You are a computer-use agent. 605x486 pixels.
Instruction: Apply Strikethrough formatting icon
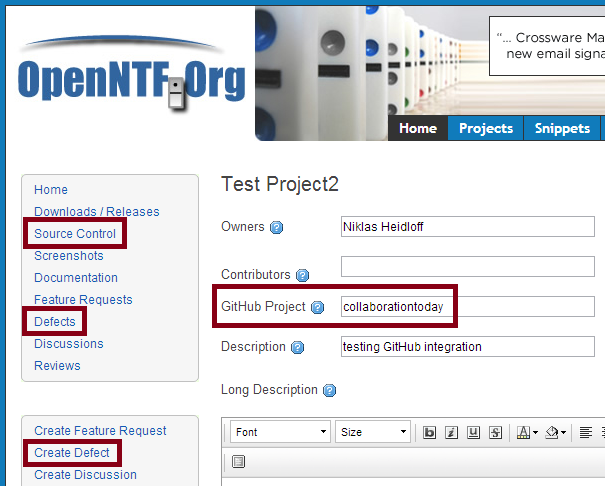click(495, 432)
